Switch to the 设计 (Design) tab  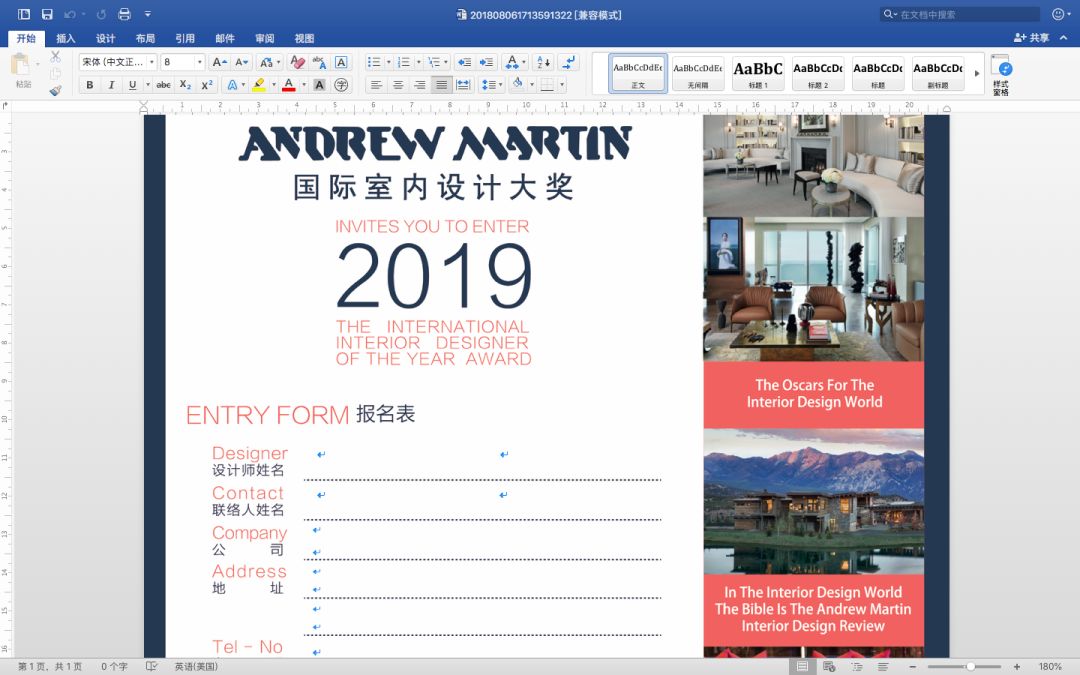(x=105, y=39)
